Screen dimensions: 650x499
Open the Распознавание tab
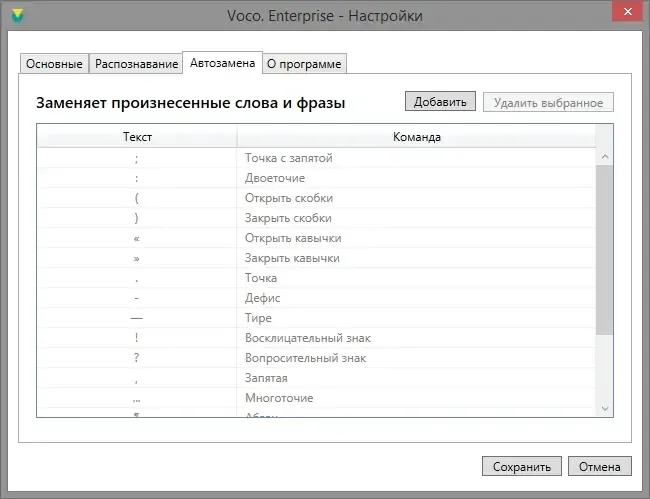point(136,64)
